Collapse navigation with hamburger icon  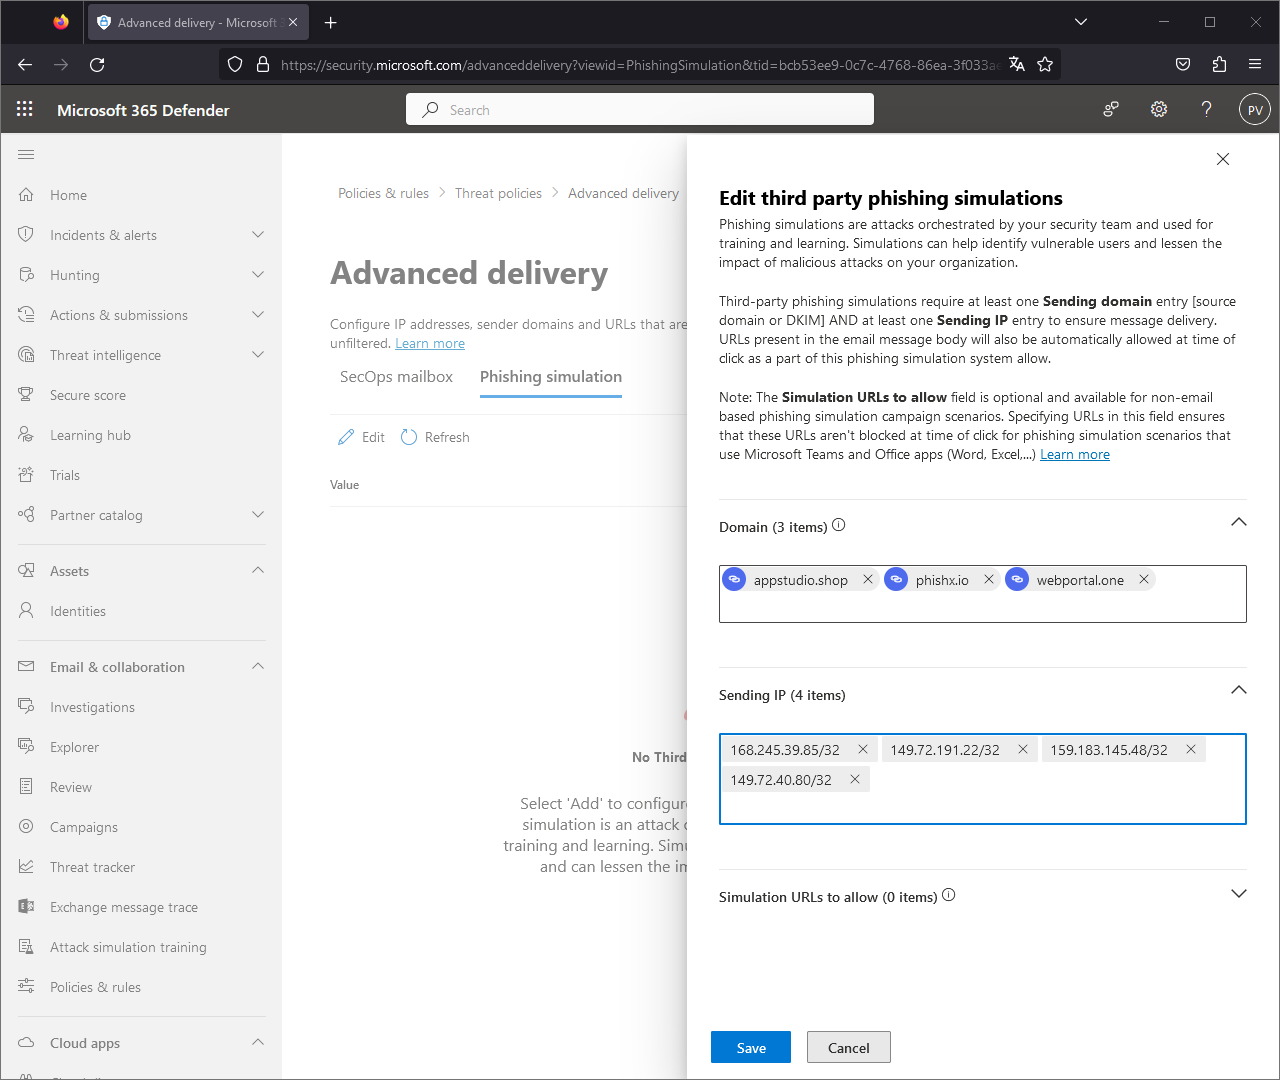(x=26, y=154)
